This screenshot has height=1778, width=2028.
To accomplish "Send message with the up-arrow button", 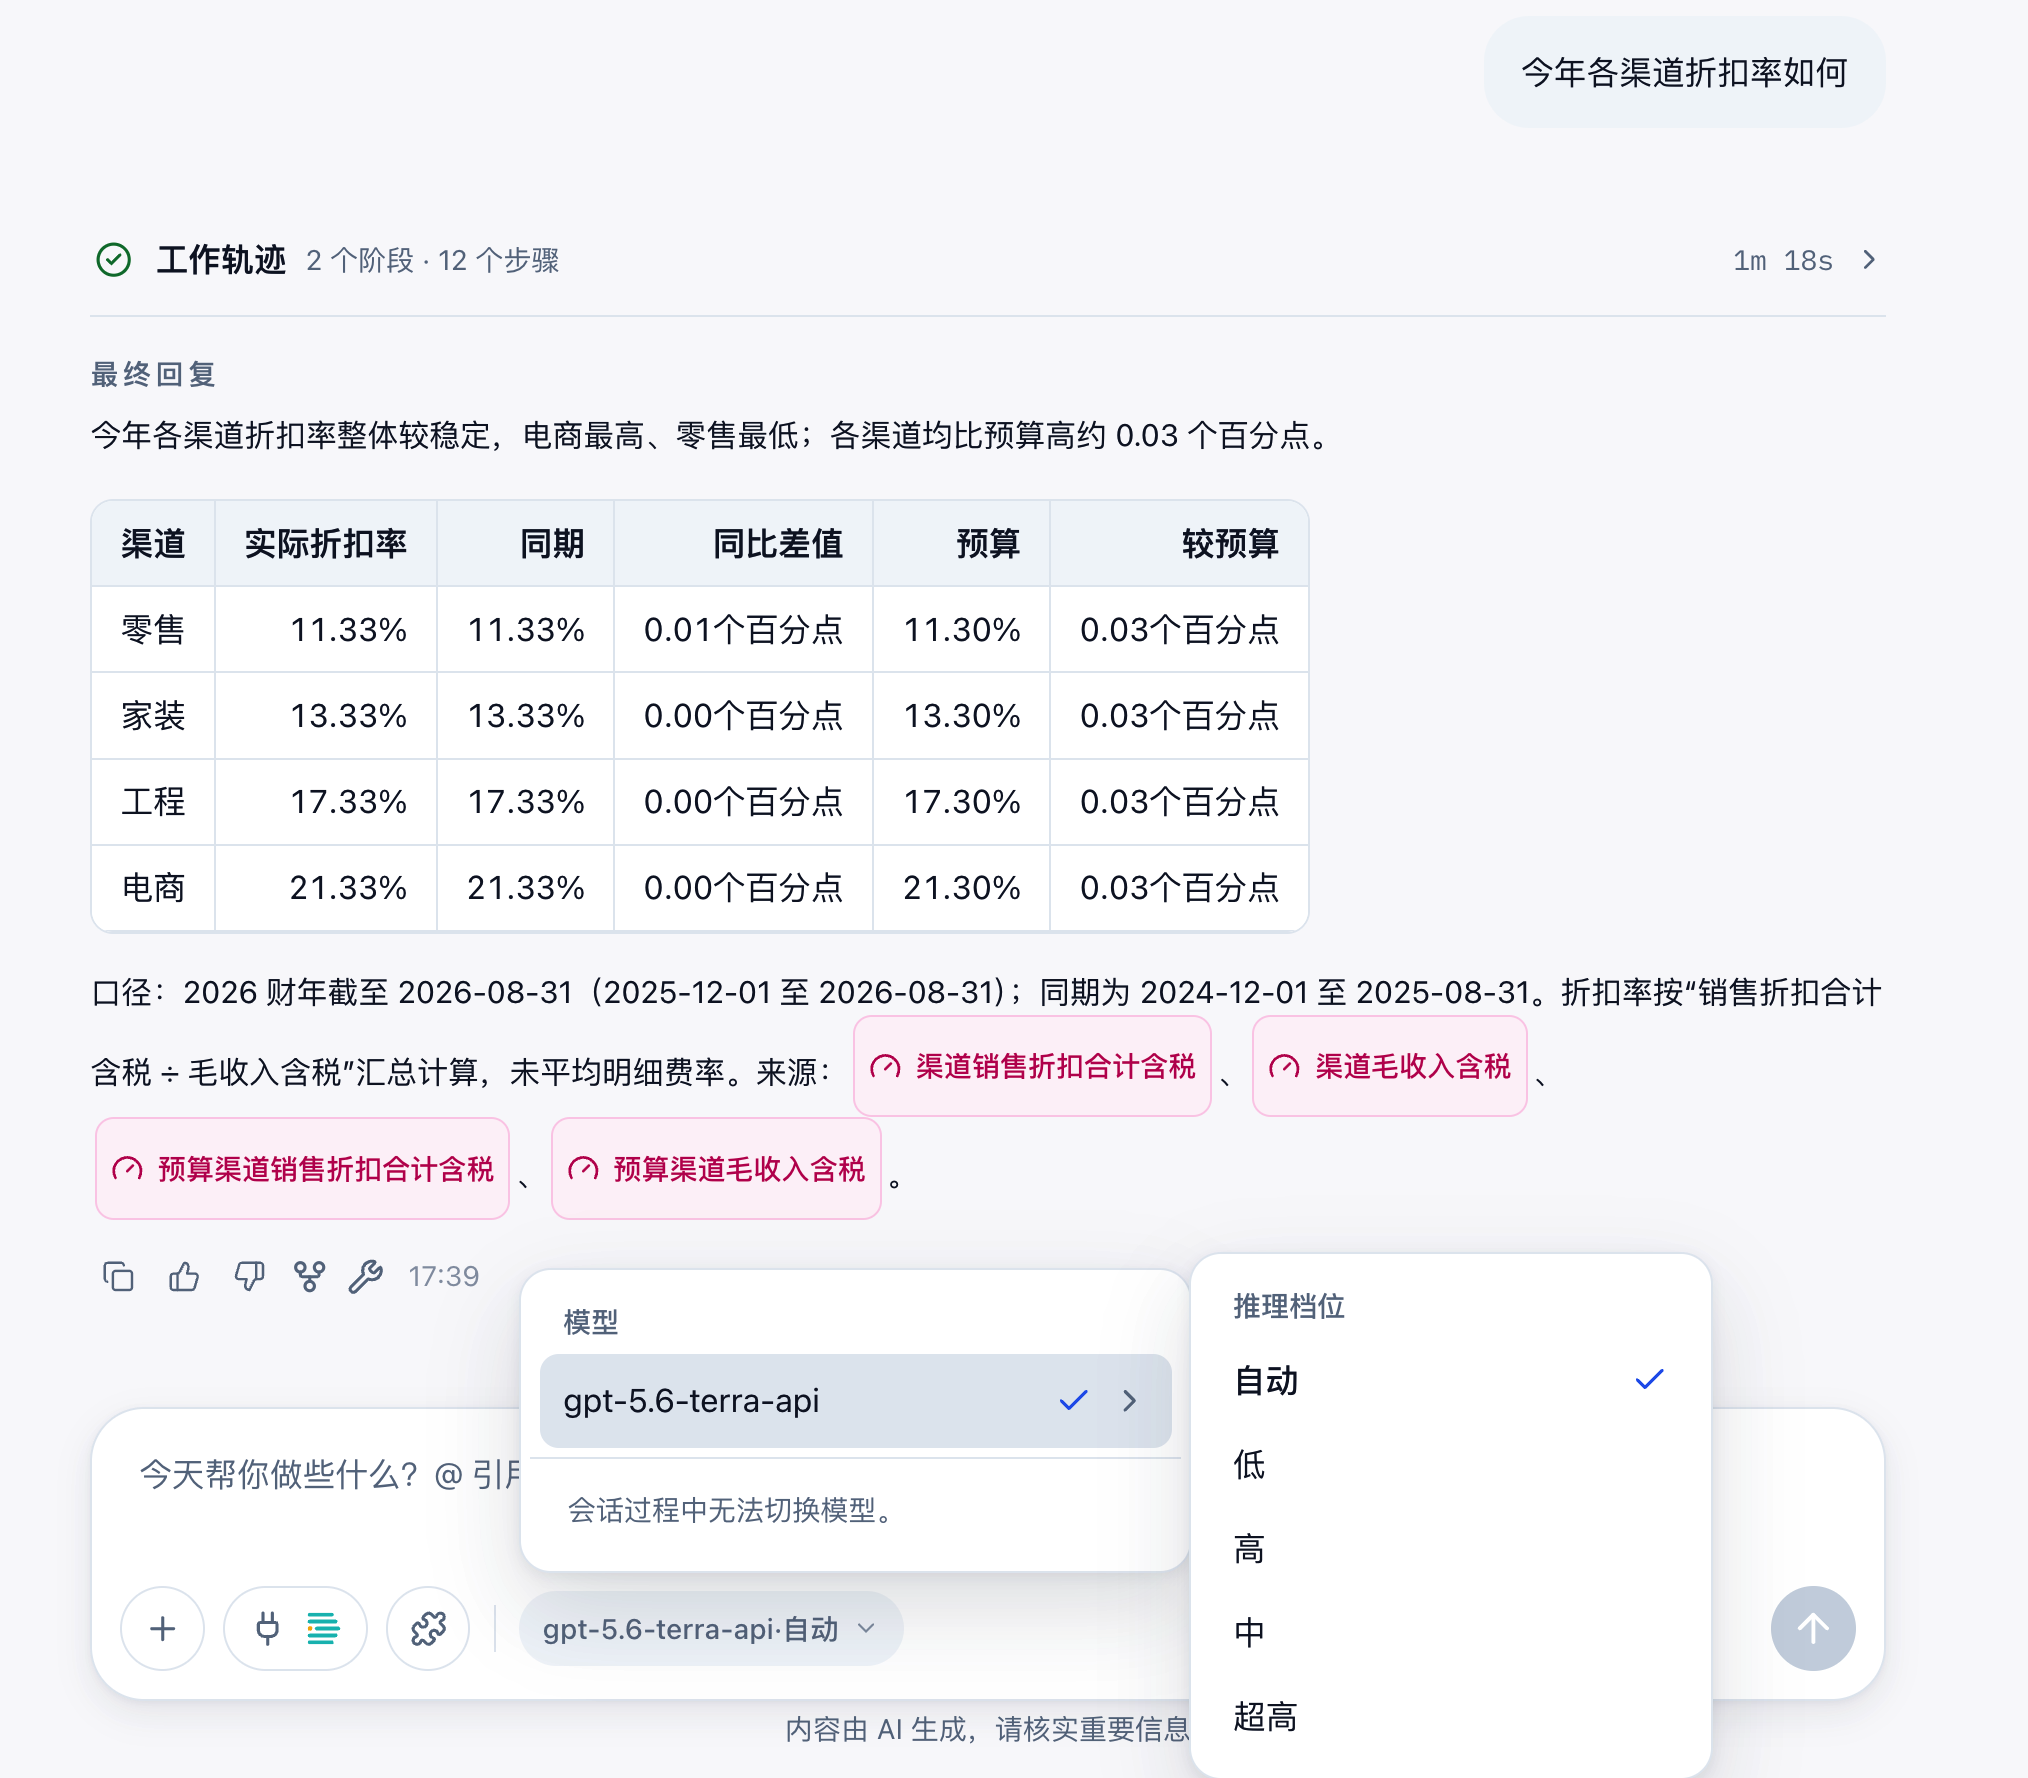I will click(x=1813, y=1629).
